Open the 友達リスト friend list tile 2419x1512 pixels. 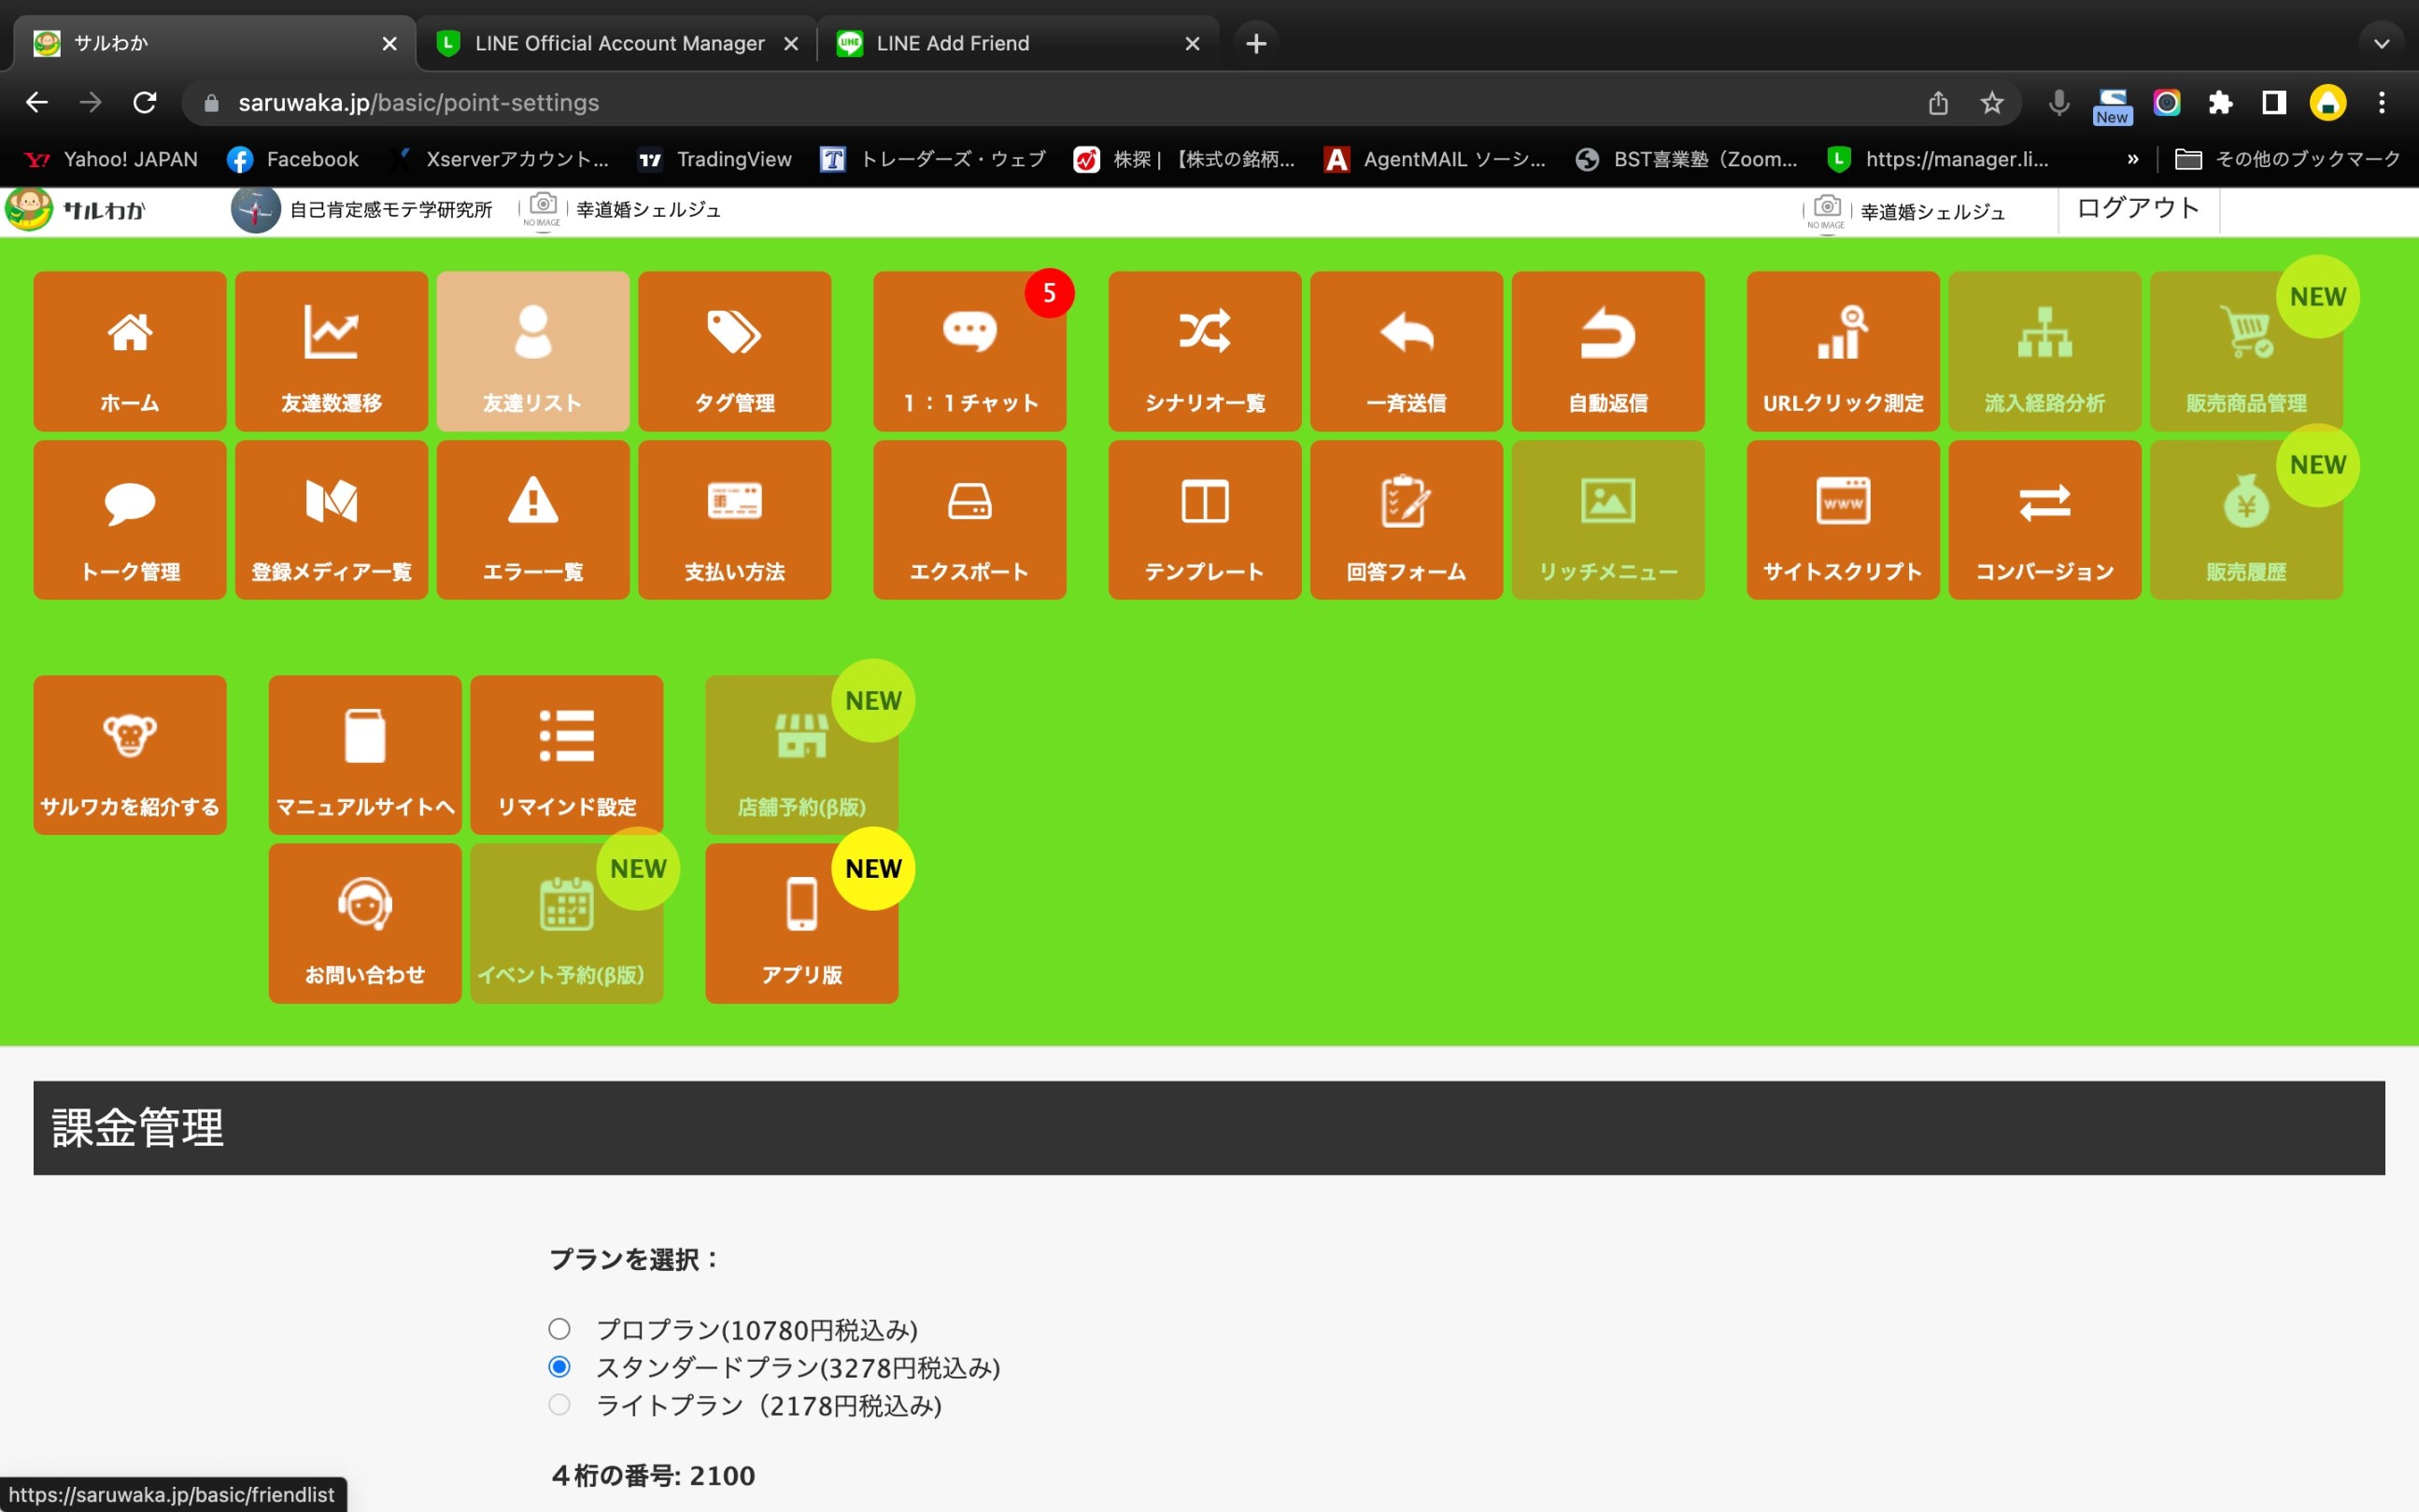point(533,351)
